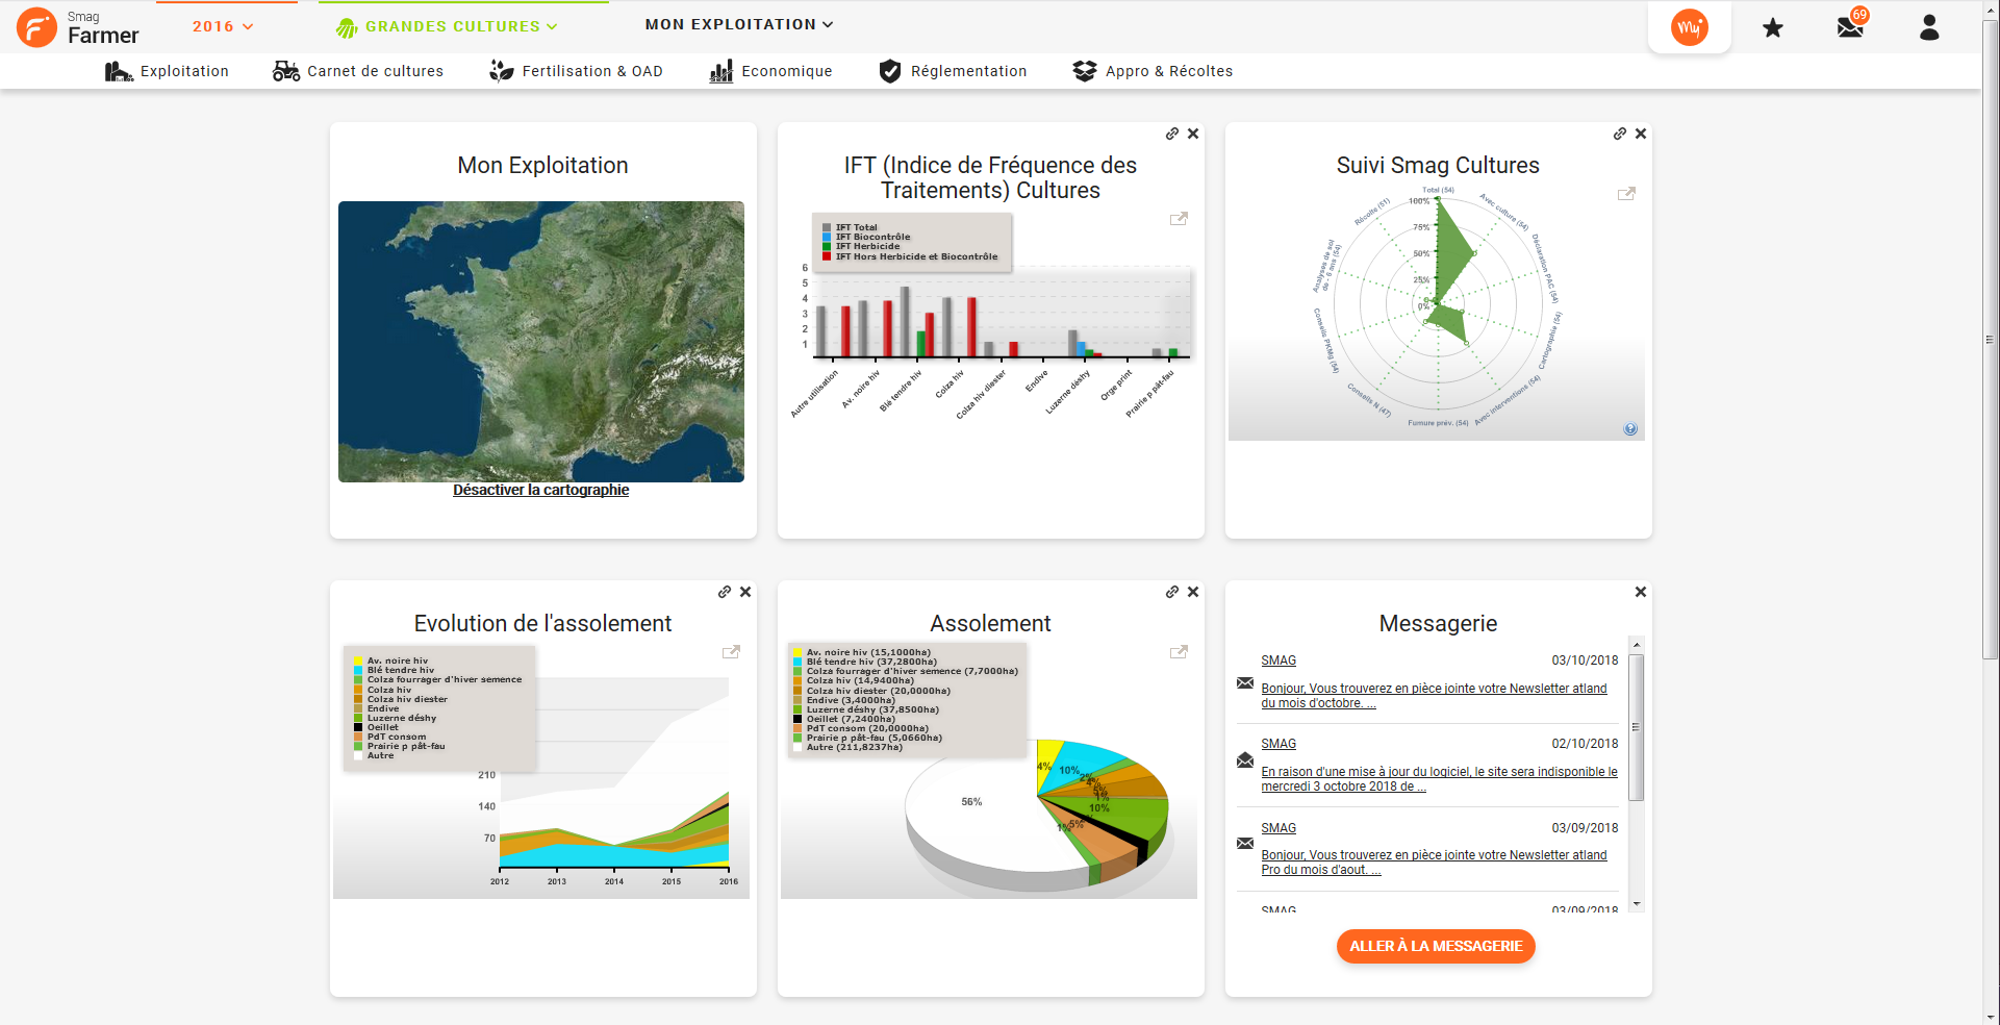
Task: Click IFT Biocontrôle legend blue swatch
Action: [x=827, y=237]
